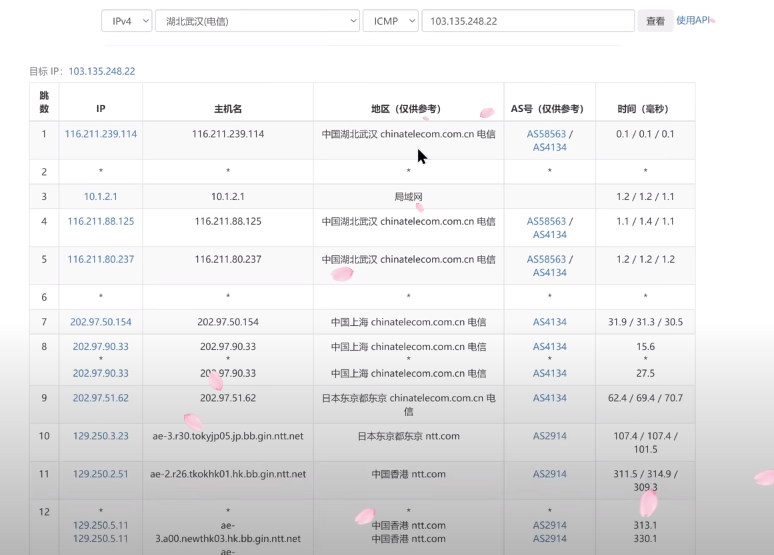Screen dimensions: 774x555
Task: Click the 局域网 region cell
Action: tap(408, 197)
